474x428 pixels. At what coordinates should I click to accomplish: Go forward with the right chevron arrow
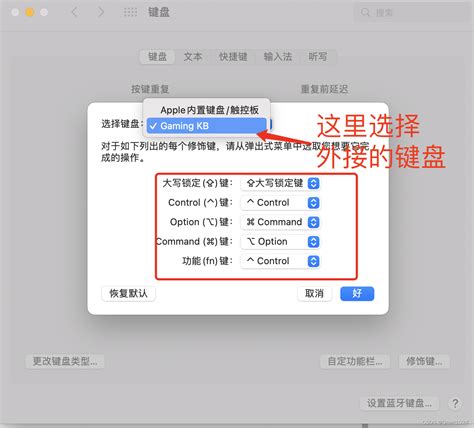100,13
